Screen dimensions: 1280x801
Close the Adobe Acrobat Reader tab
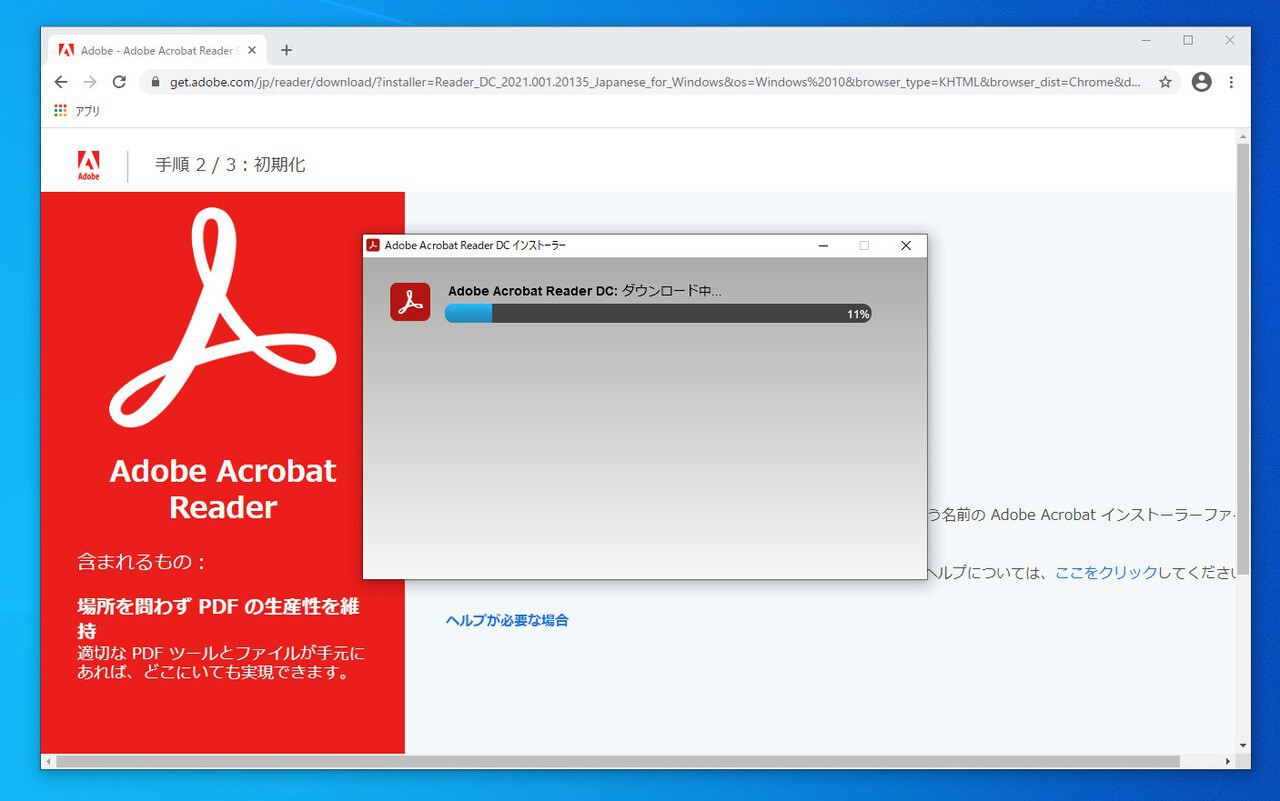click(251, 50)
